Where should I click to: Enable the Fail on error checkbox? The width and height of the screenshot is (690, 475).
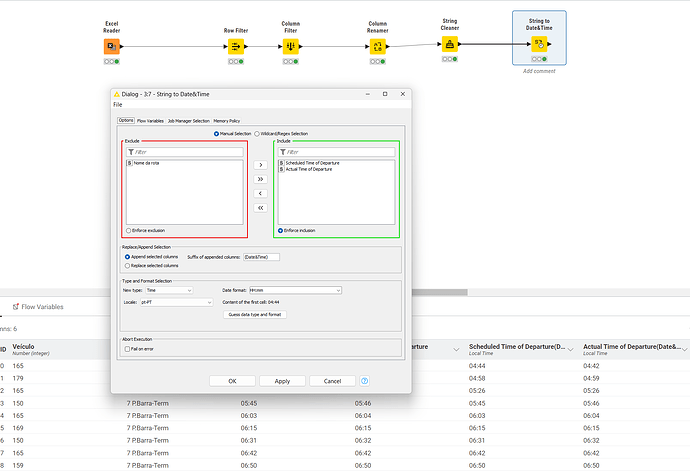(x=127, y=348)
